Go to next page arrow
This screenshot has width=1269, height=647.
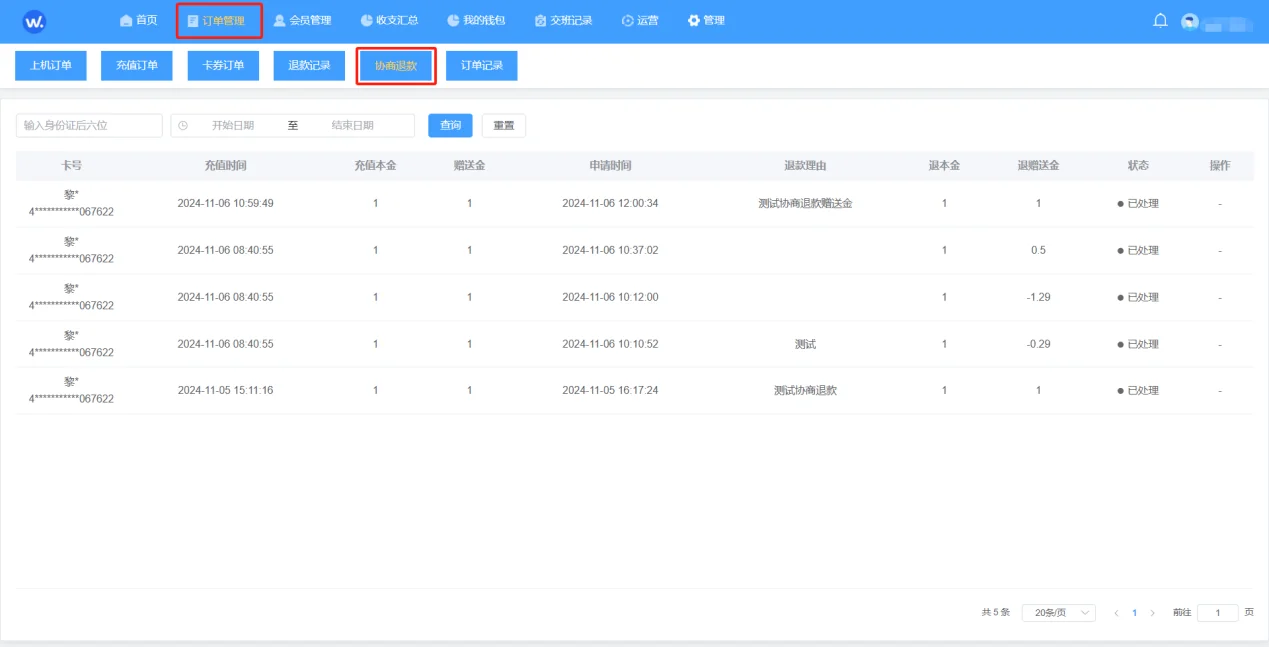point(1152,613)
